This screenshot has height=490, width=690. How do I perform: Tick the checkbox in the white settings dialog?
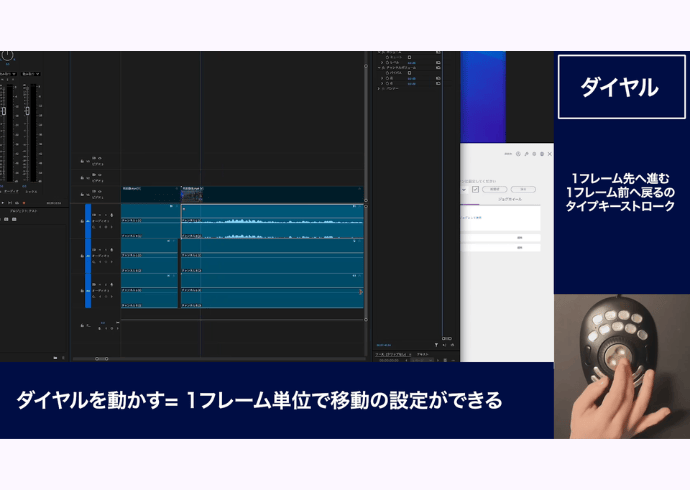tap(475, 188)
